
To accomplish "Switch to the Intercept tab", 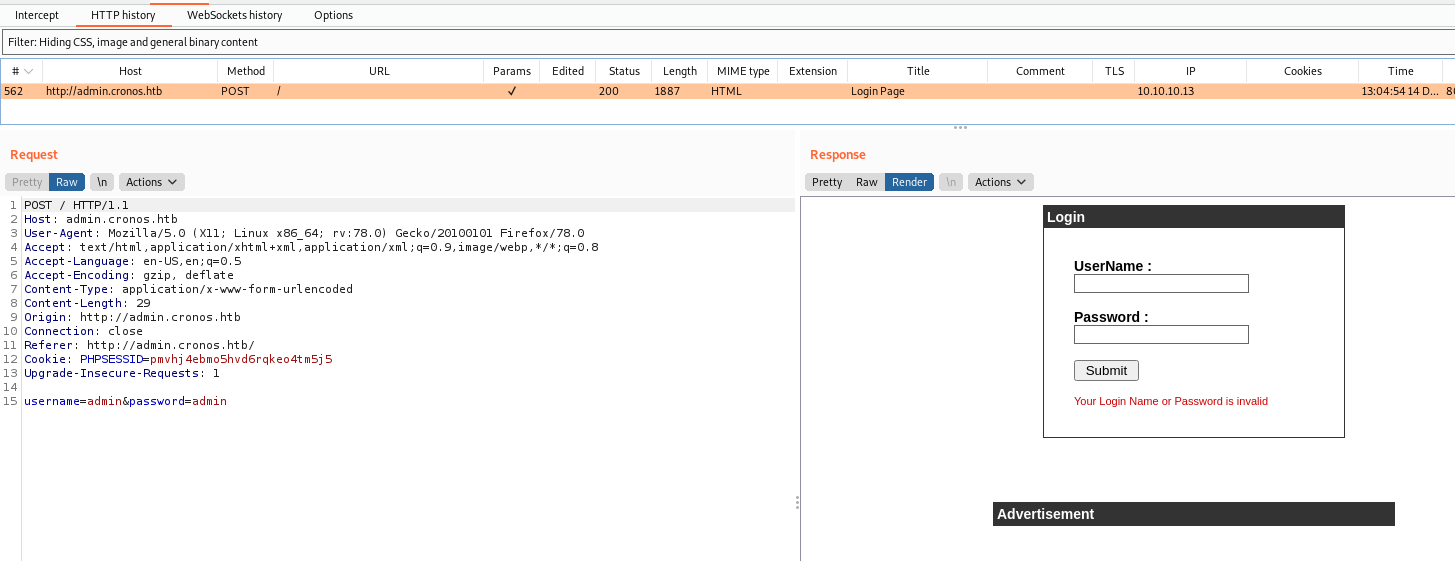I will (x=36, y=15).
